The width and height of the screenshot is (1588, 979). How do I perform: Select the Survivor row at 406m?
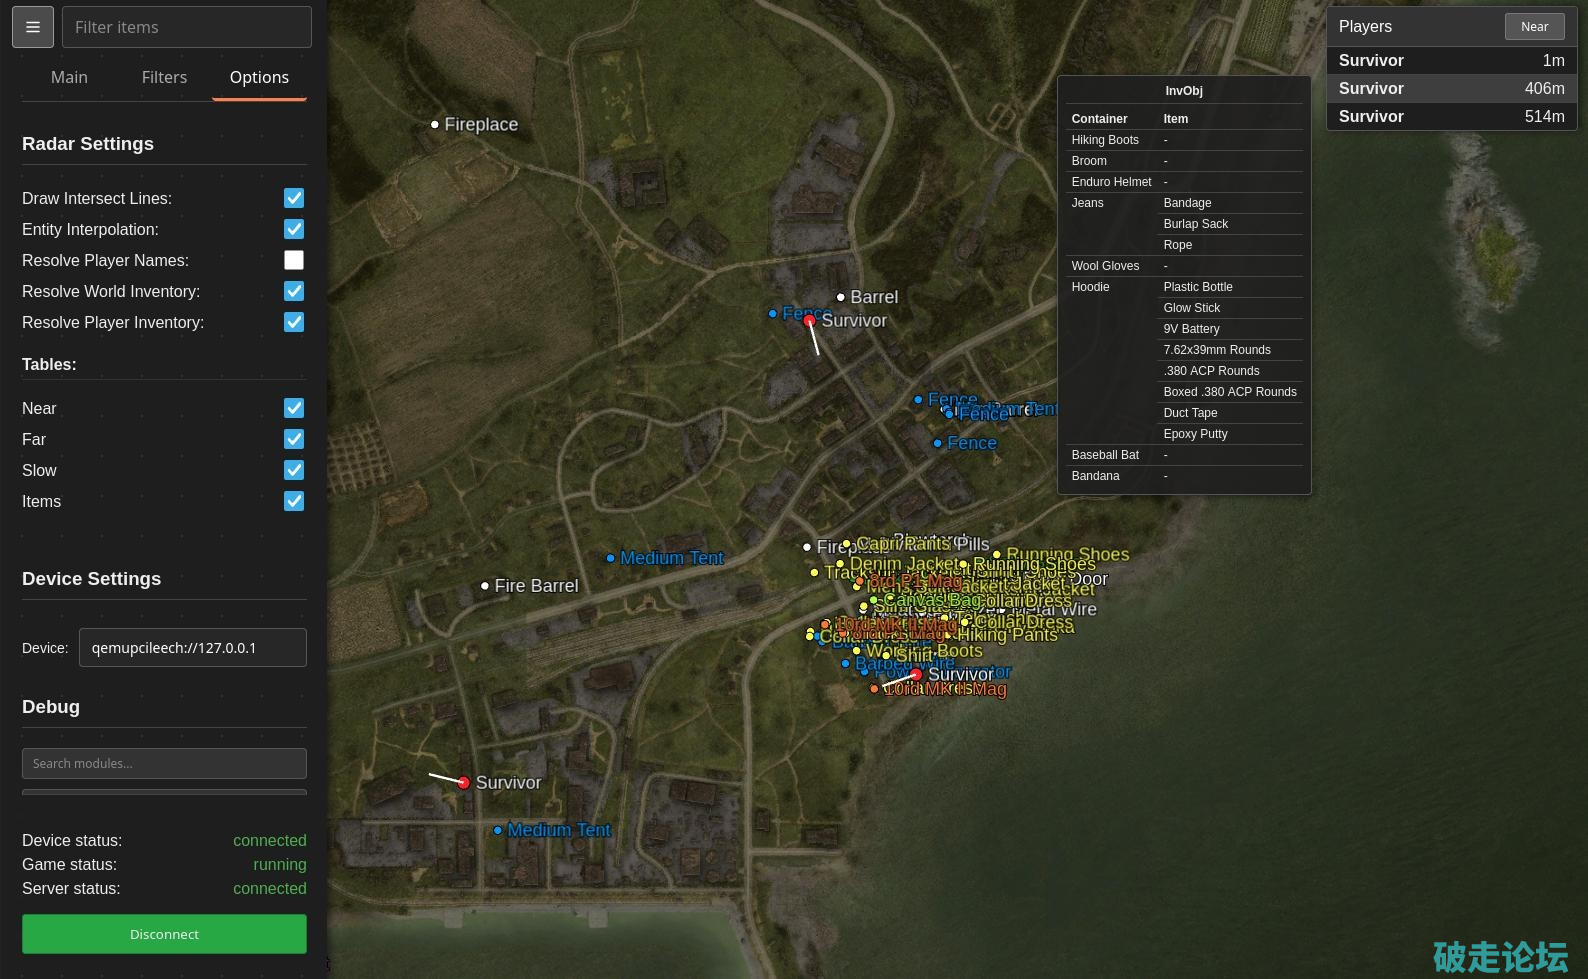[x=1451, y=88]
